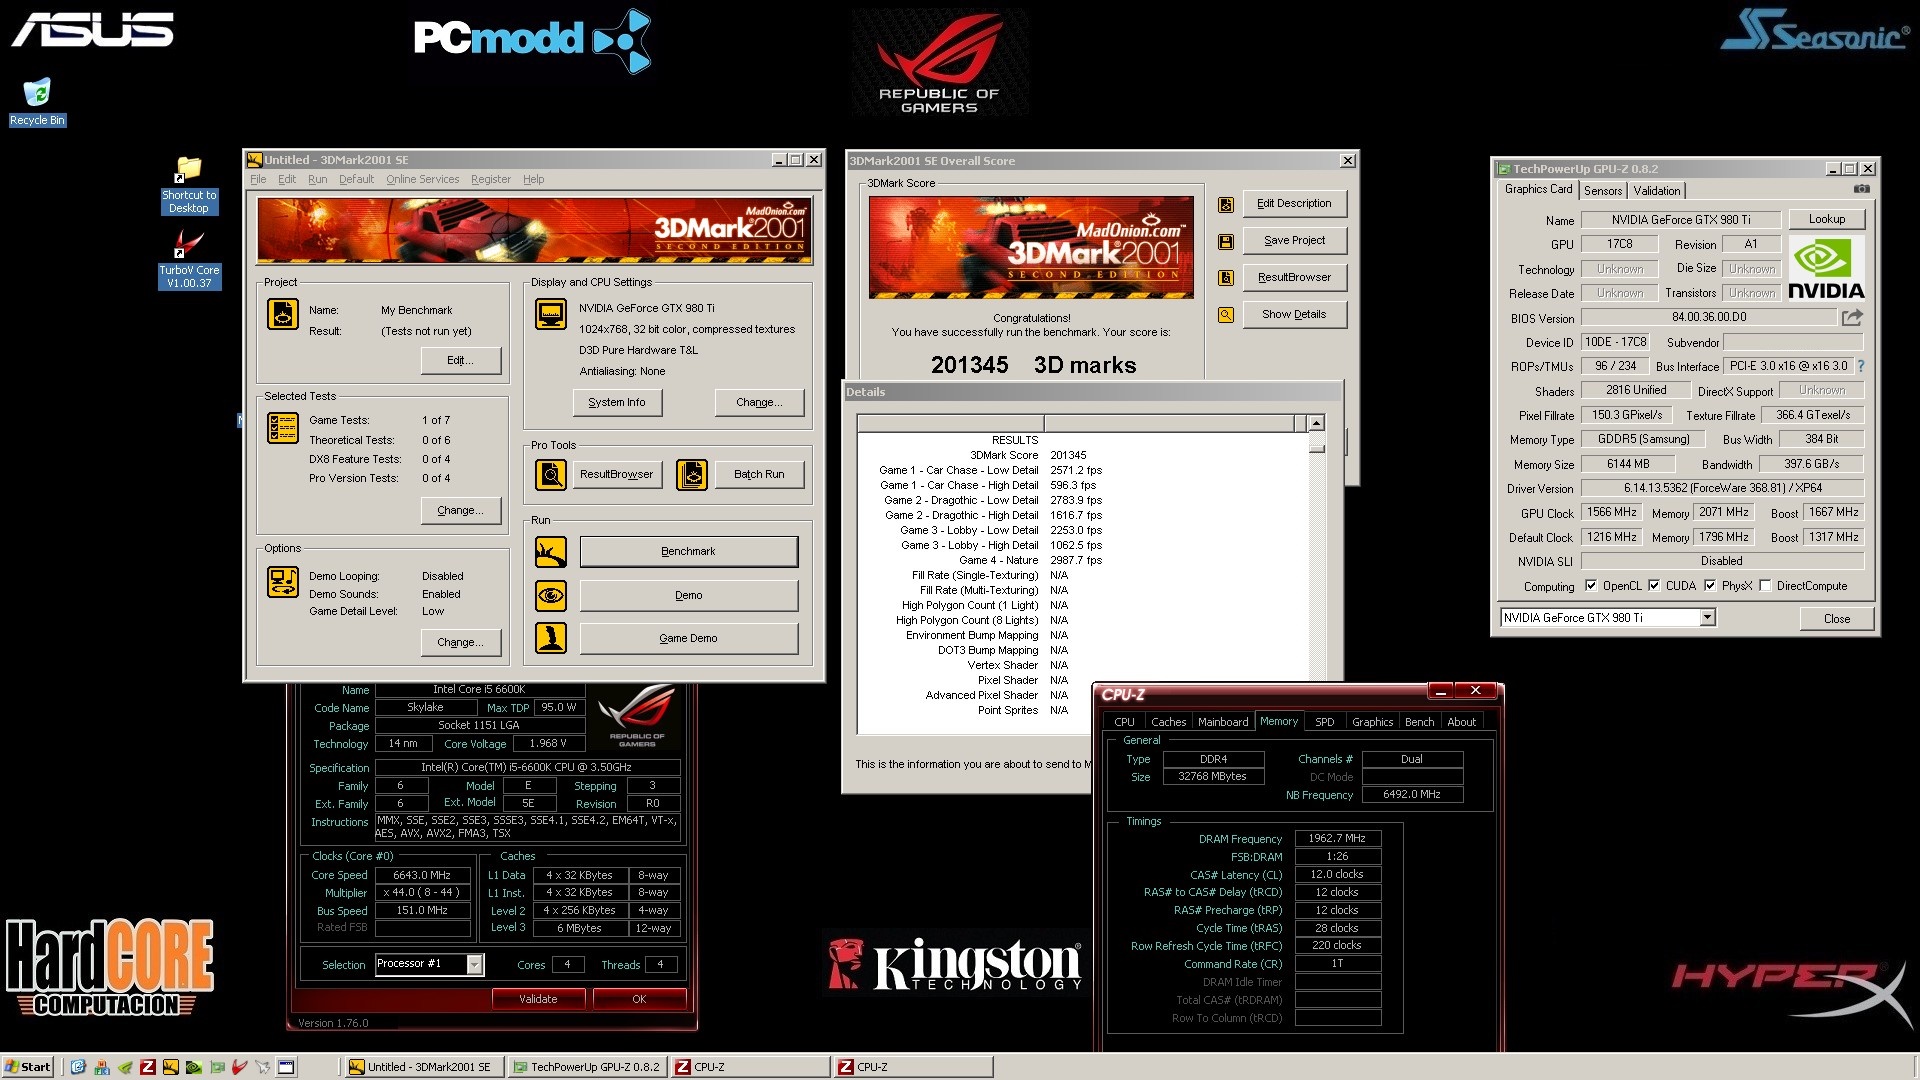Open the Online Services menu

click(422, 180)
